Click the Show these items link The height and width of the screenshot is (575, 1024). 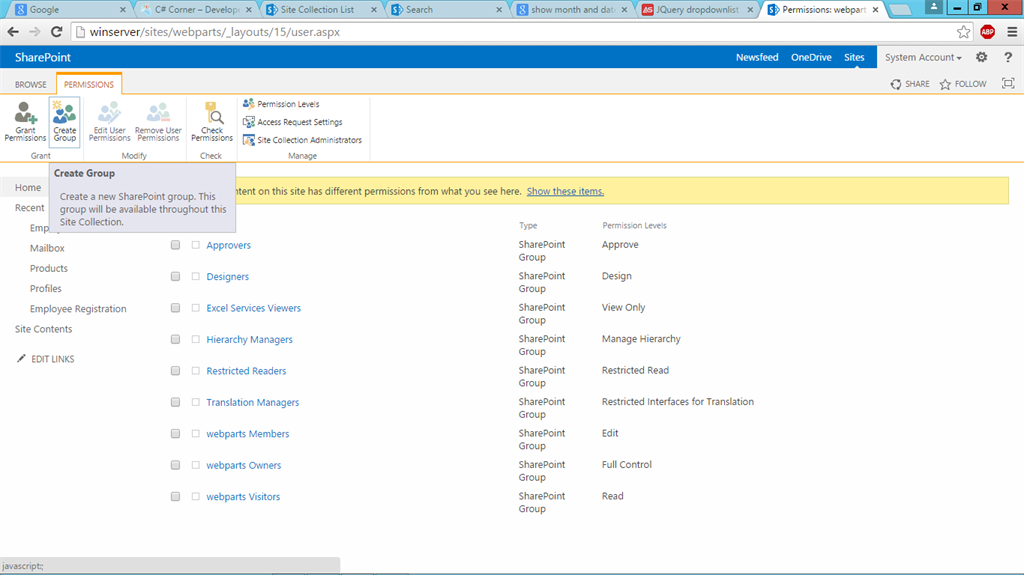coord(565,191)
